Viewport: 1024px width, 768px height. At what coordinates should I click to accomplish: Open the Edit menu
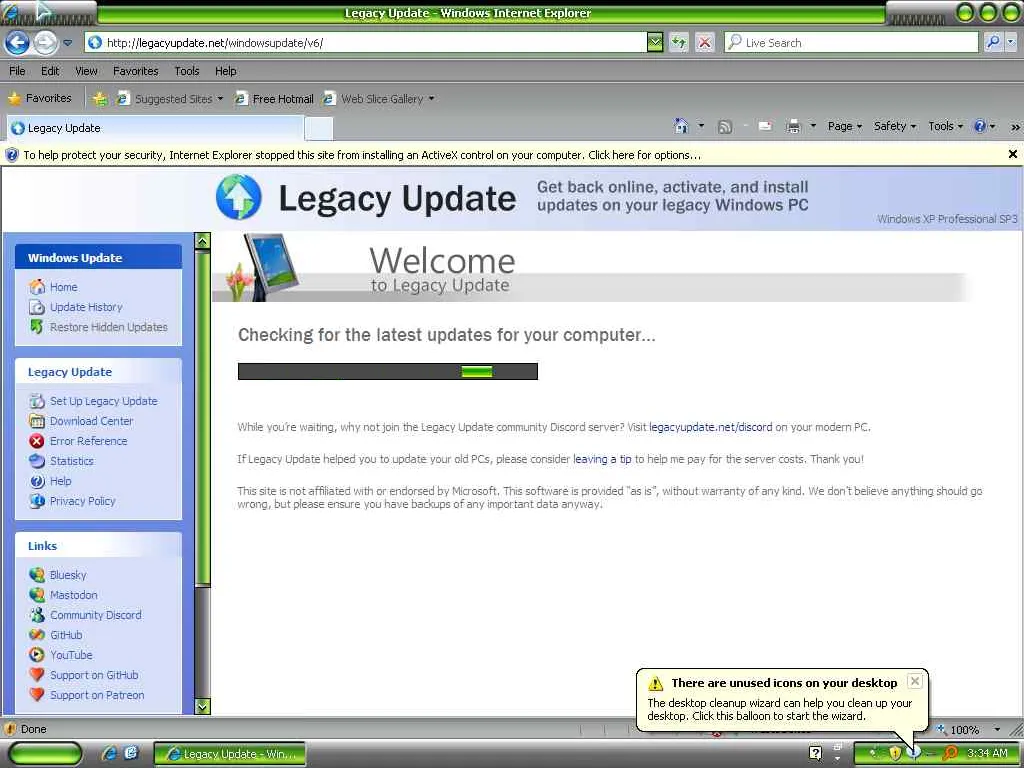(x=50, y=71)
